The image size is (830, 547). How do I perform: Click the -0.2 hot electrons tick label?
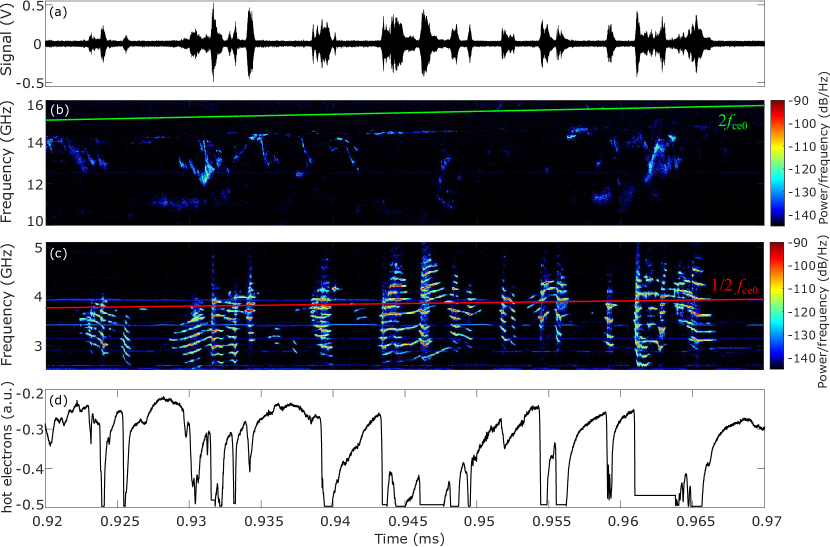click(x=30, y=393)
